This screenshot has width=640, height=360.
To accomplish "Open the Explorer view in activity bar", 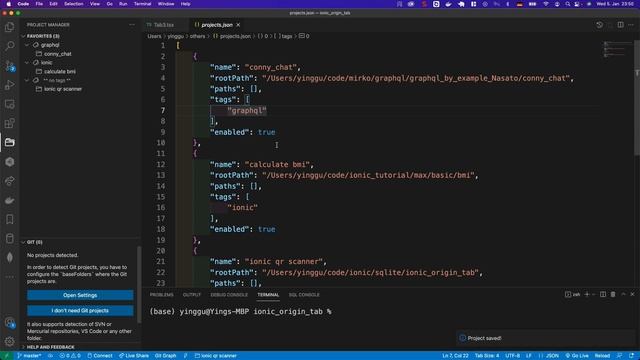I will click(x=9, y=27).
